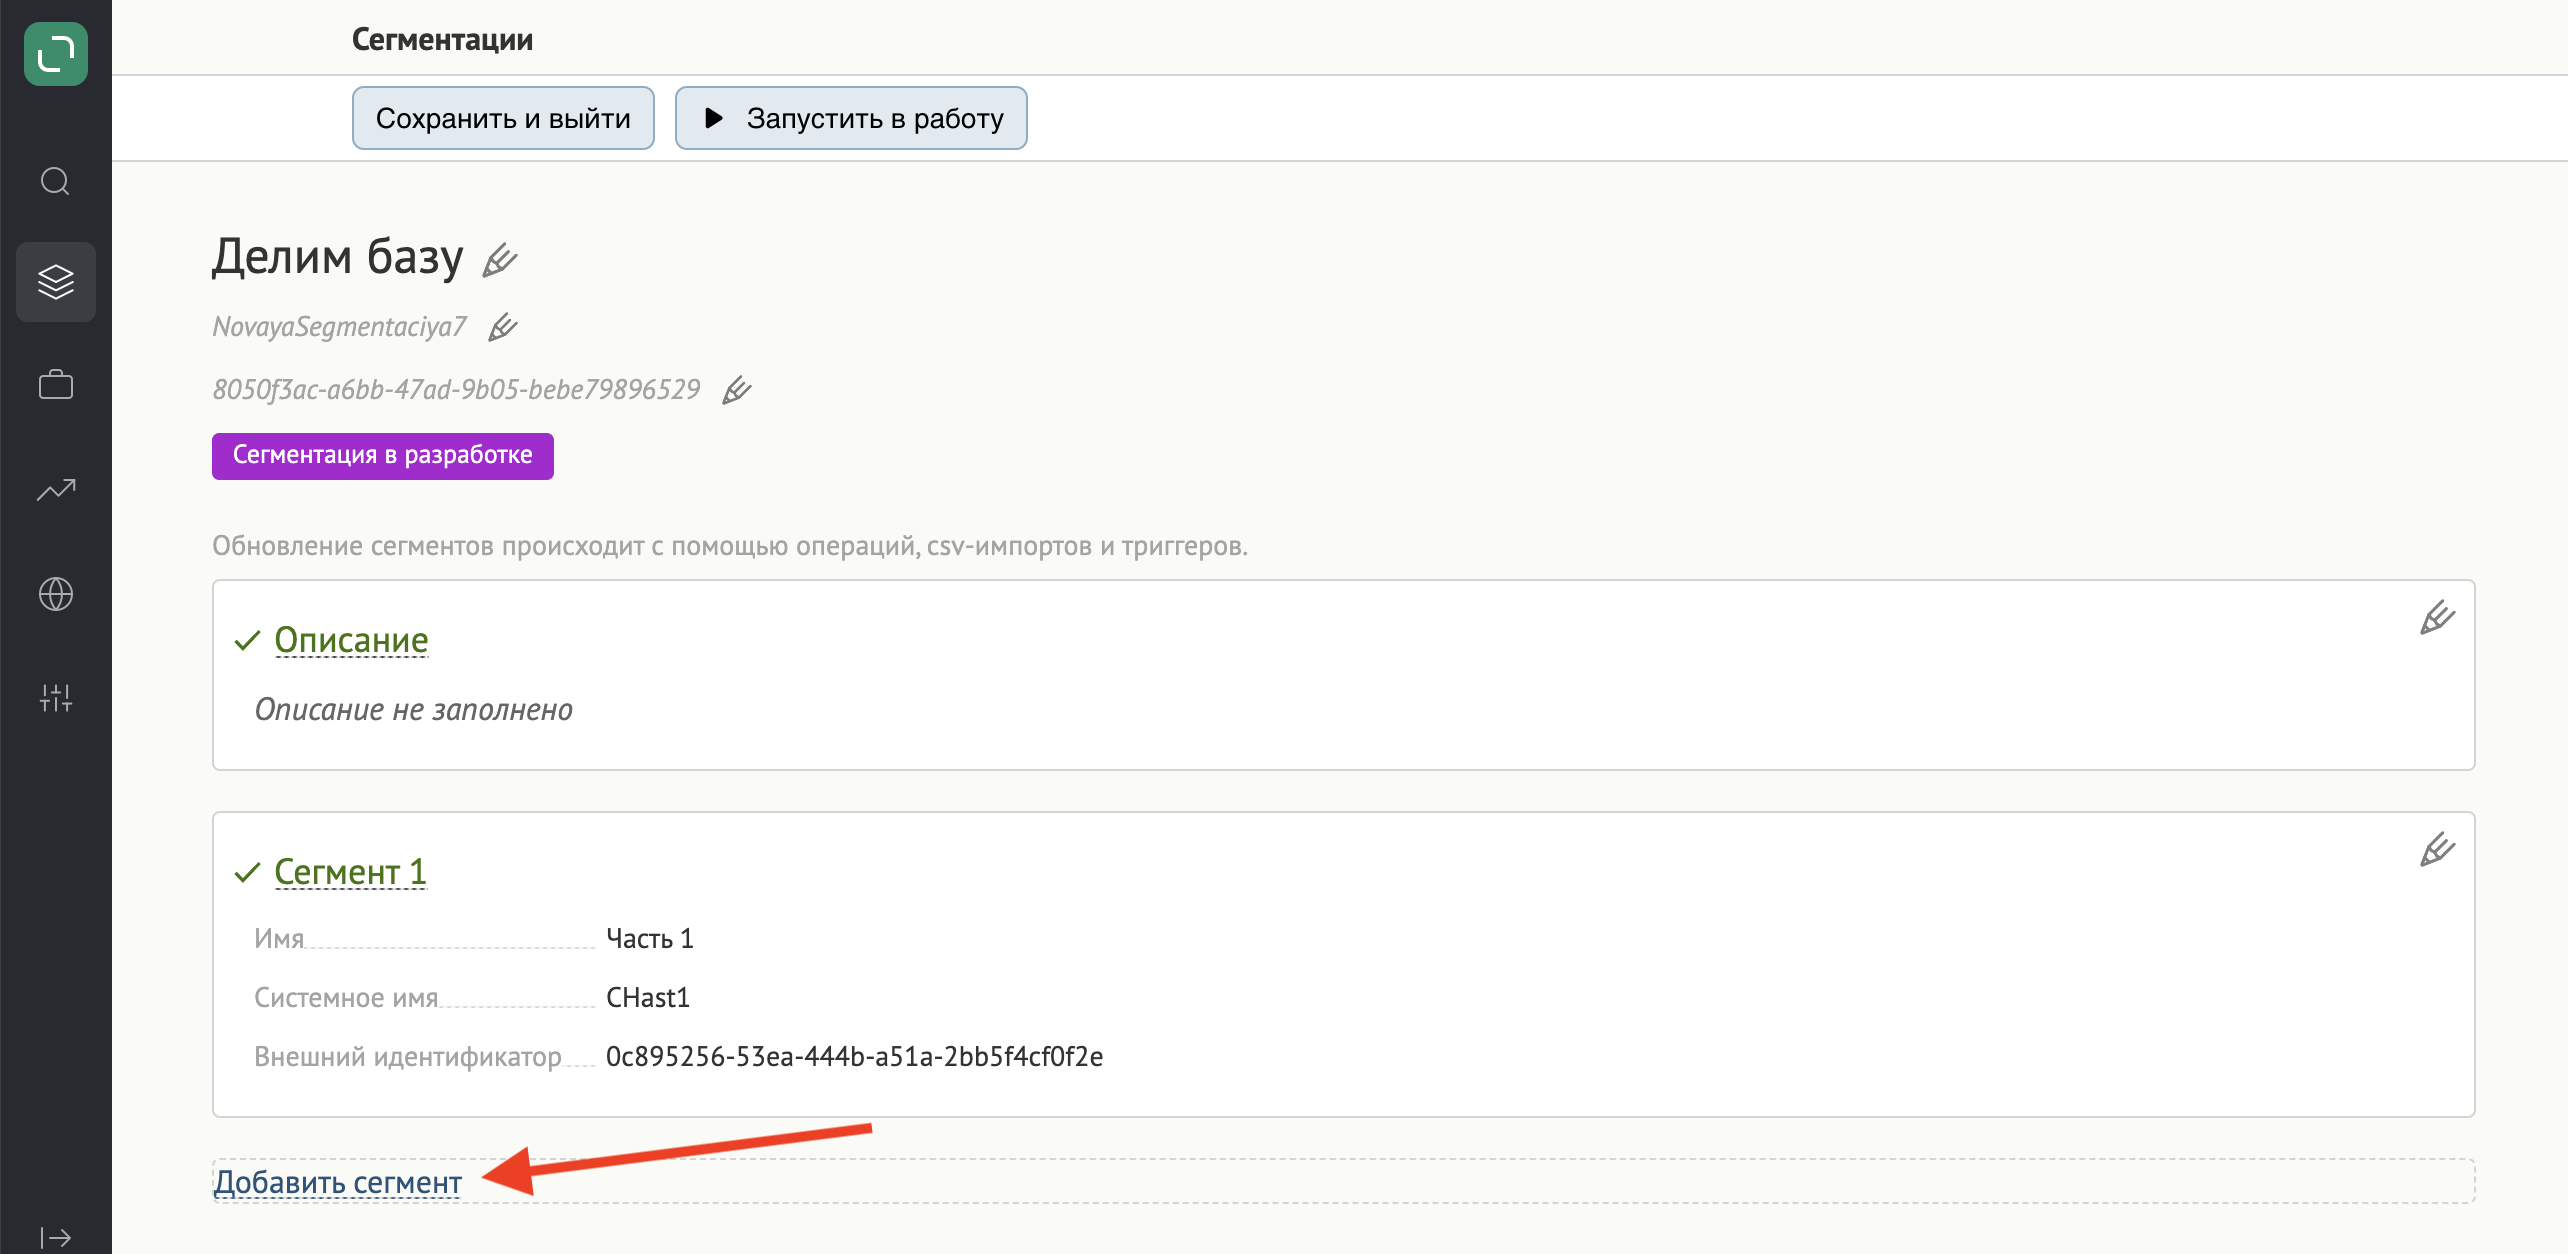The image size is (2568, 1254).
Task: Click the 'Внешний идентификатор' field label
Action: click(408, 1056)
